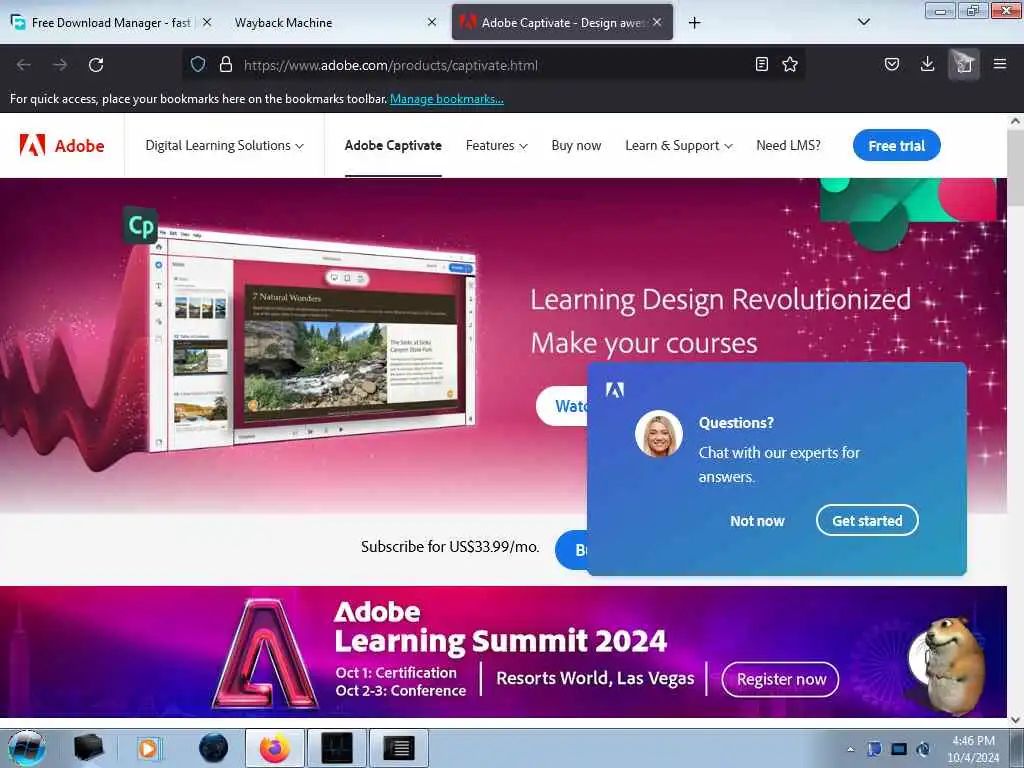Close the Wayback Machine tab
1024x768 pixels.
432,22
